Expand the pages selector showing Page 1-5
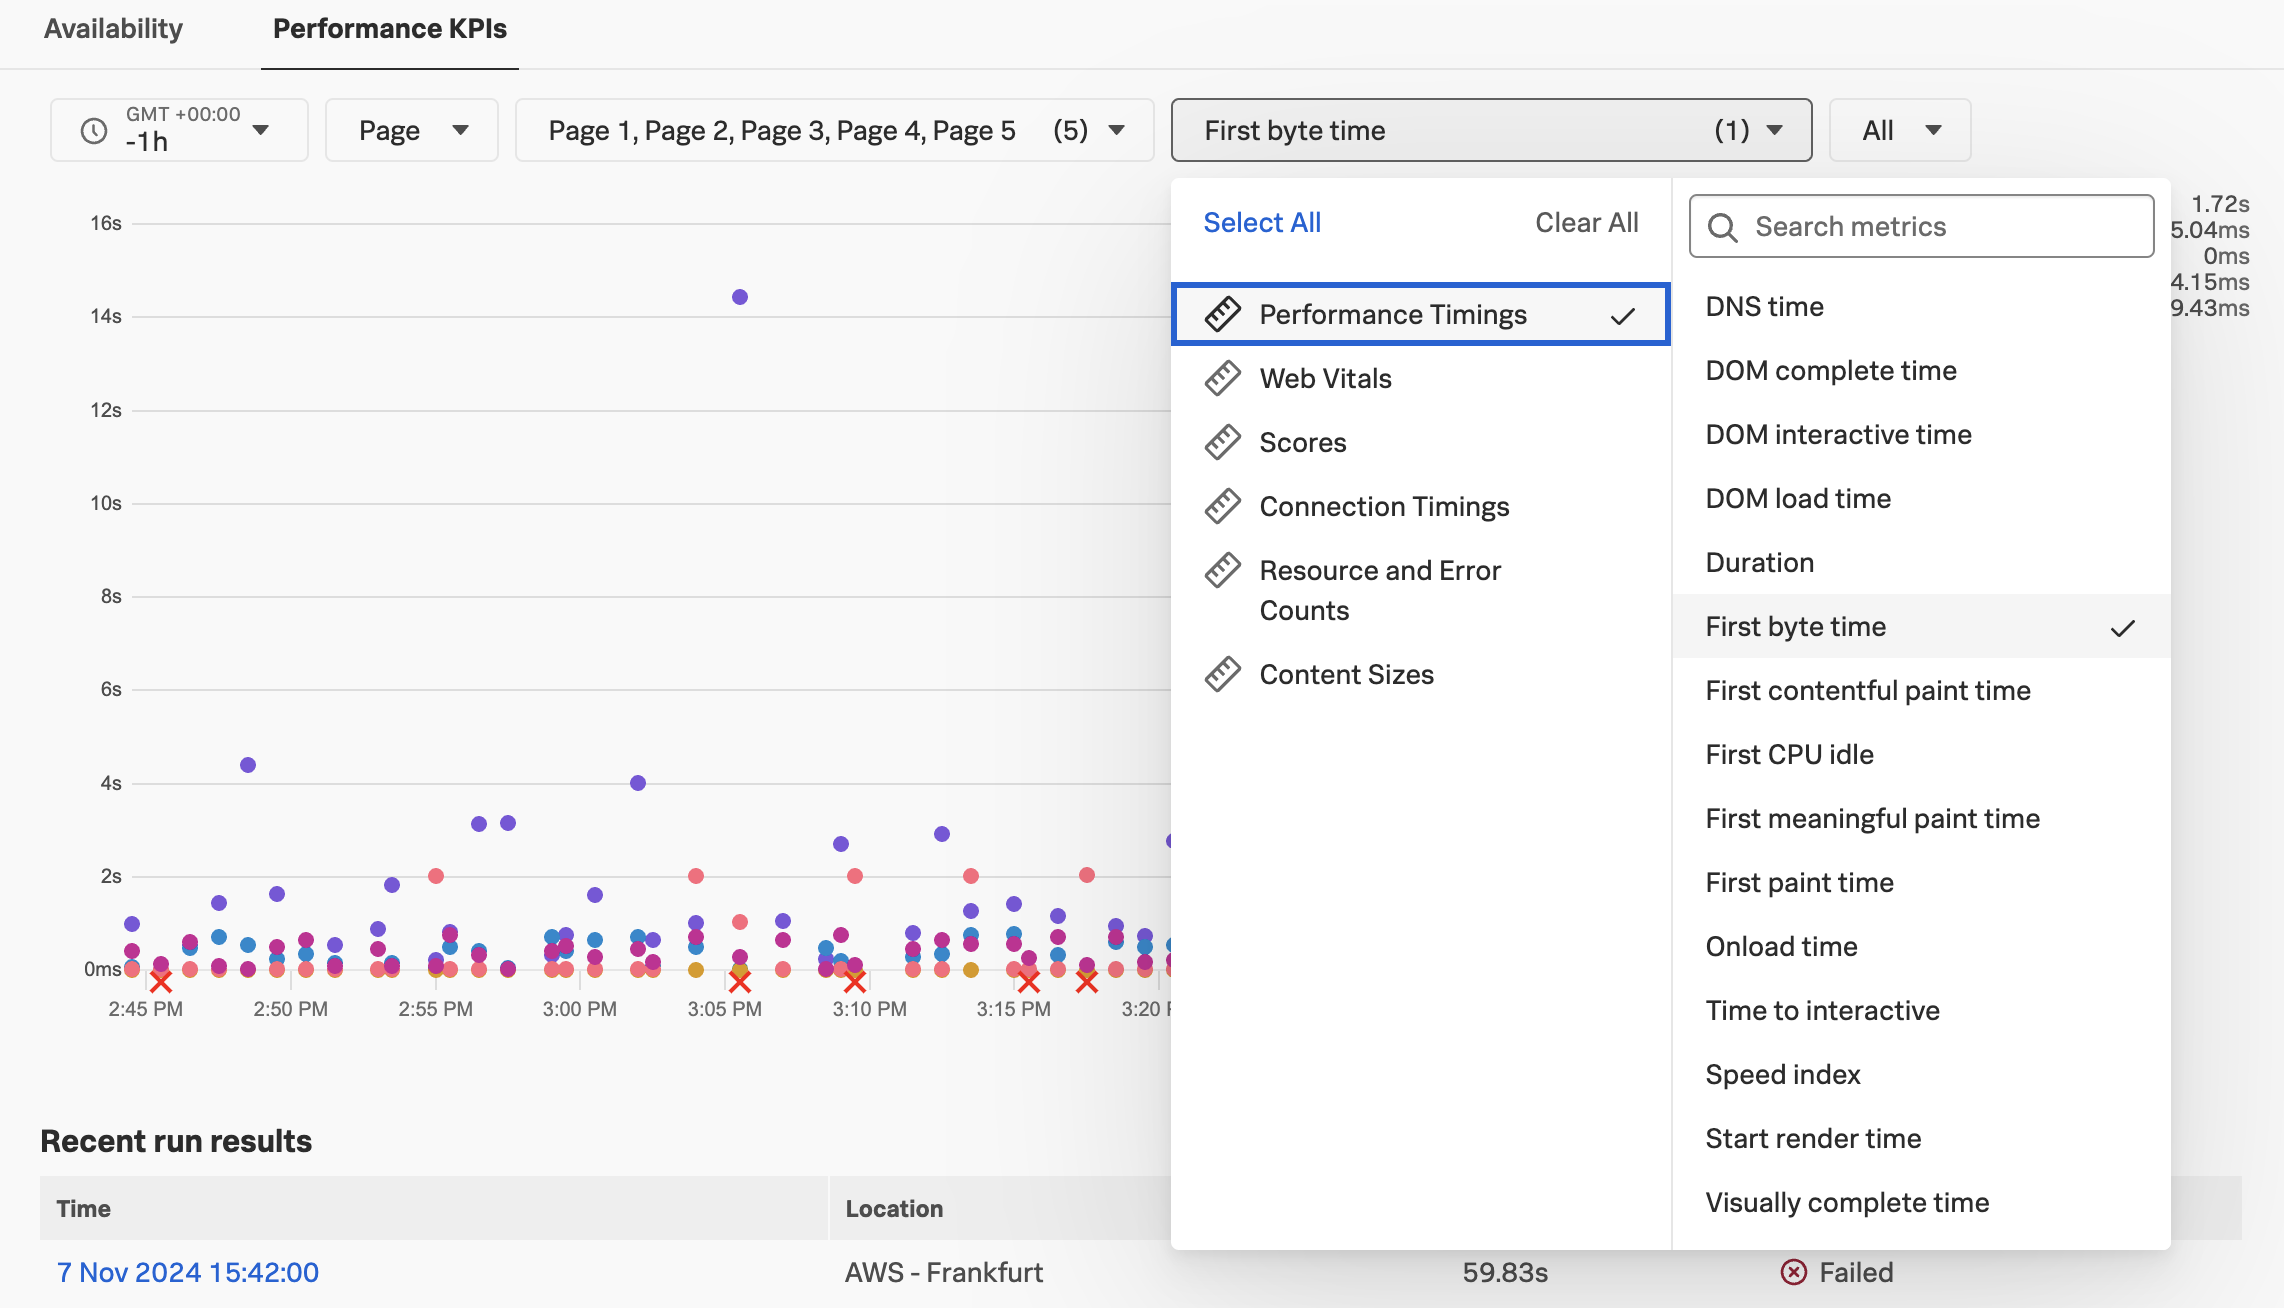This screenshot has width=2284, height=1308. click(x=834, y=131)
